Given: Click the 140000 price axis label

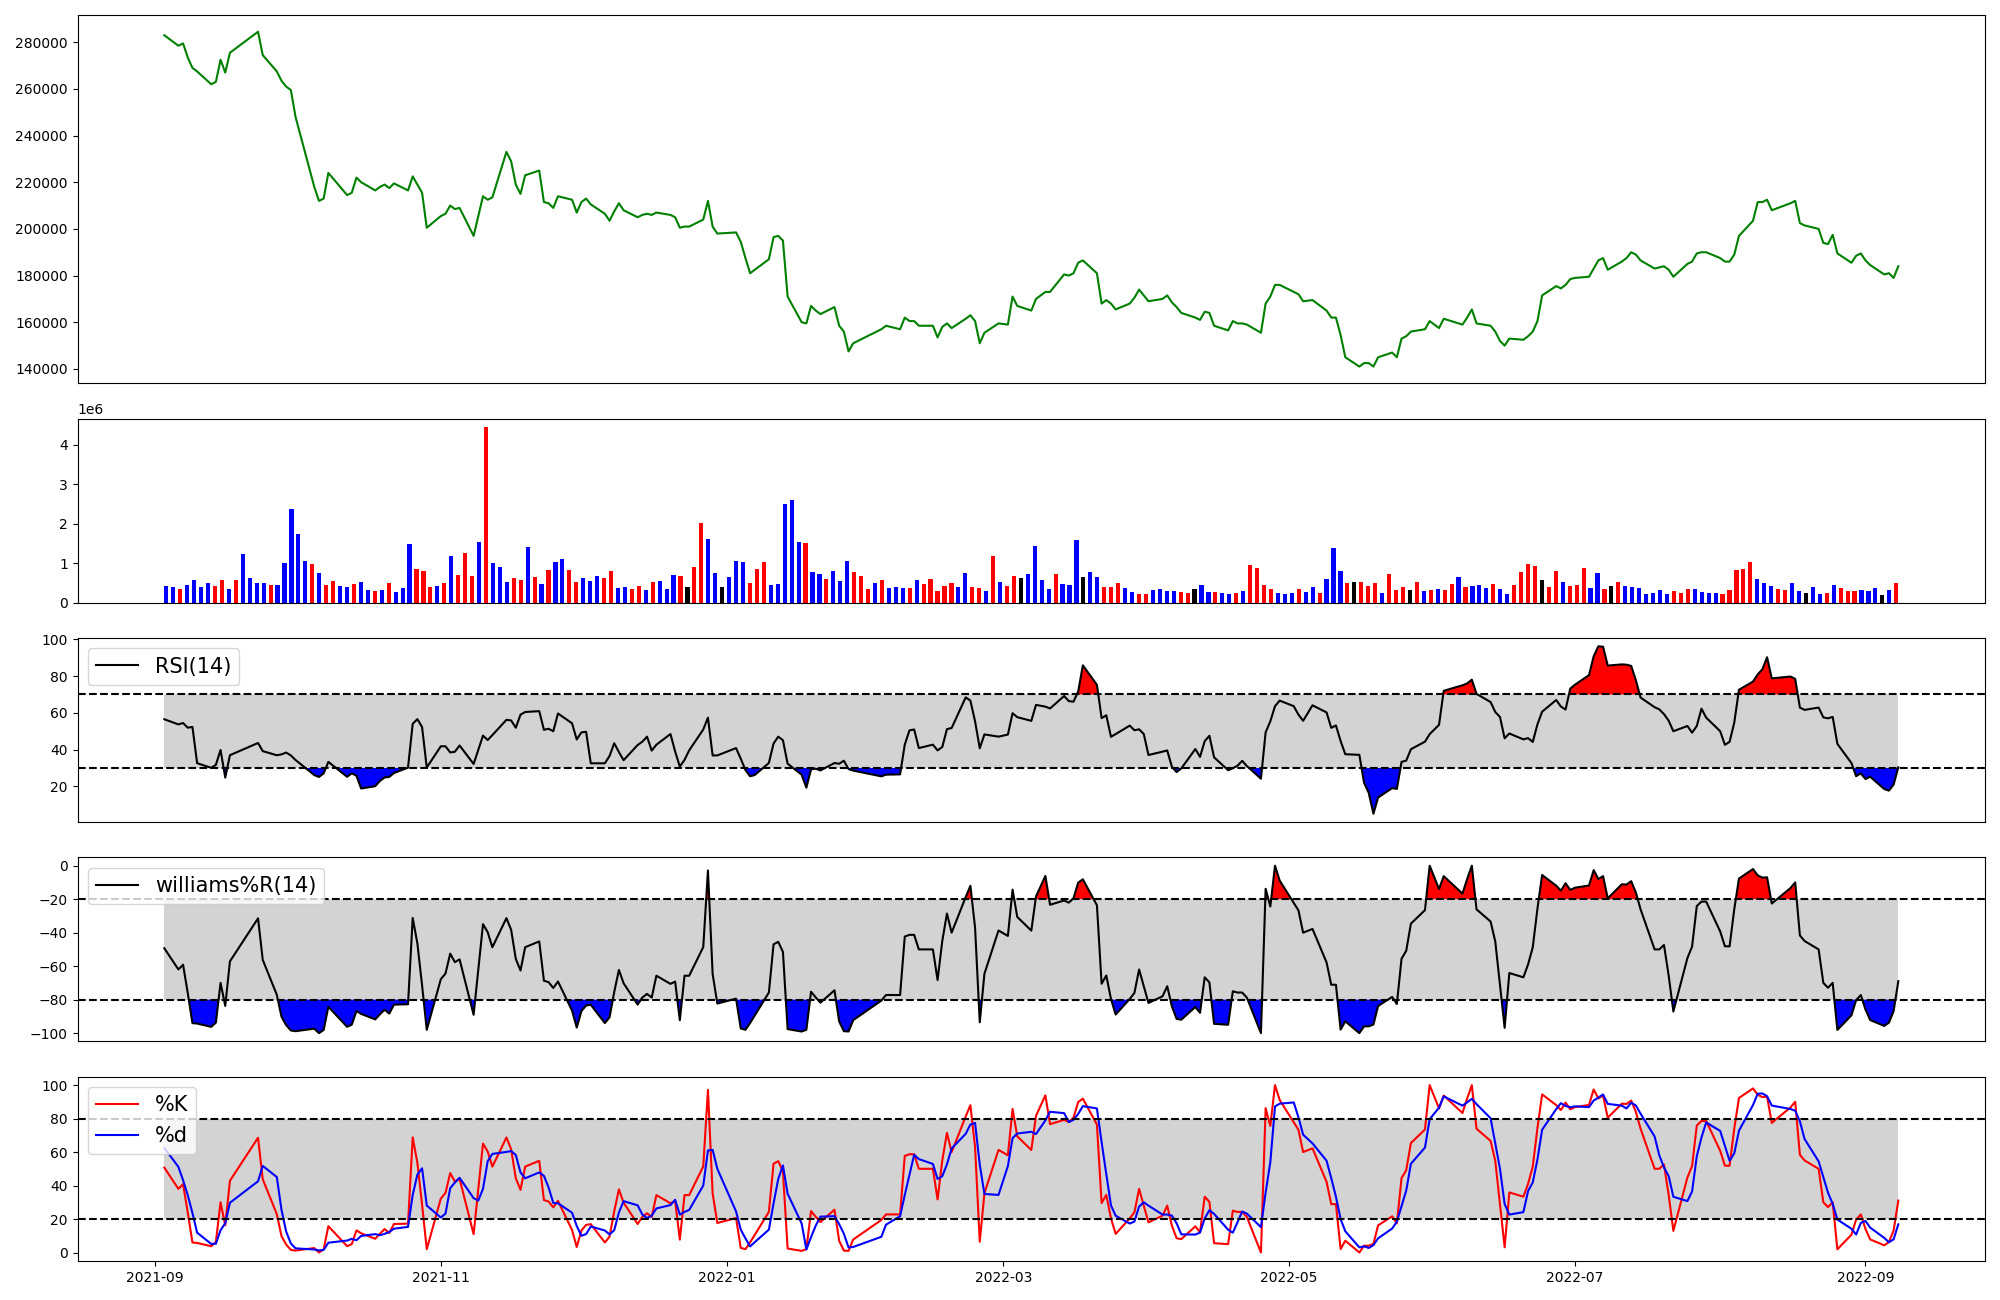Looking at the screenshot, I should pyautogui.click(x=41, y=369).
